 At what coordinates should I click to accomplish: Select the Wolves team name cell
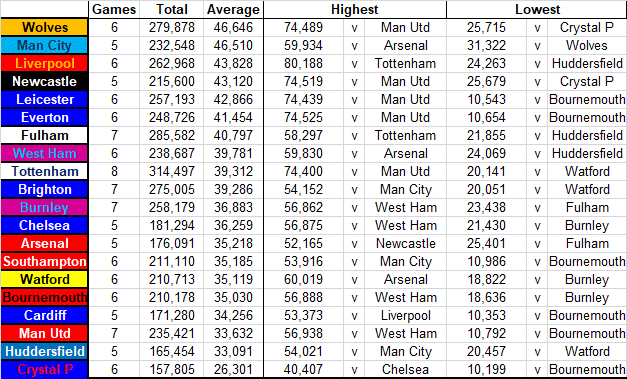tap(44, 27)
